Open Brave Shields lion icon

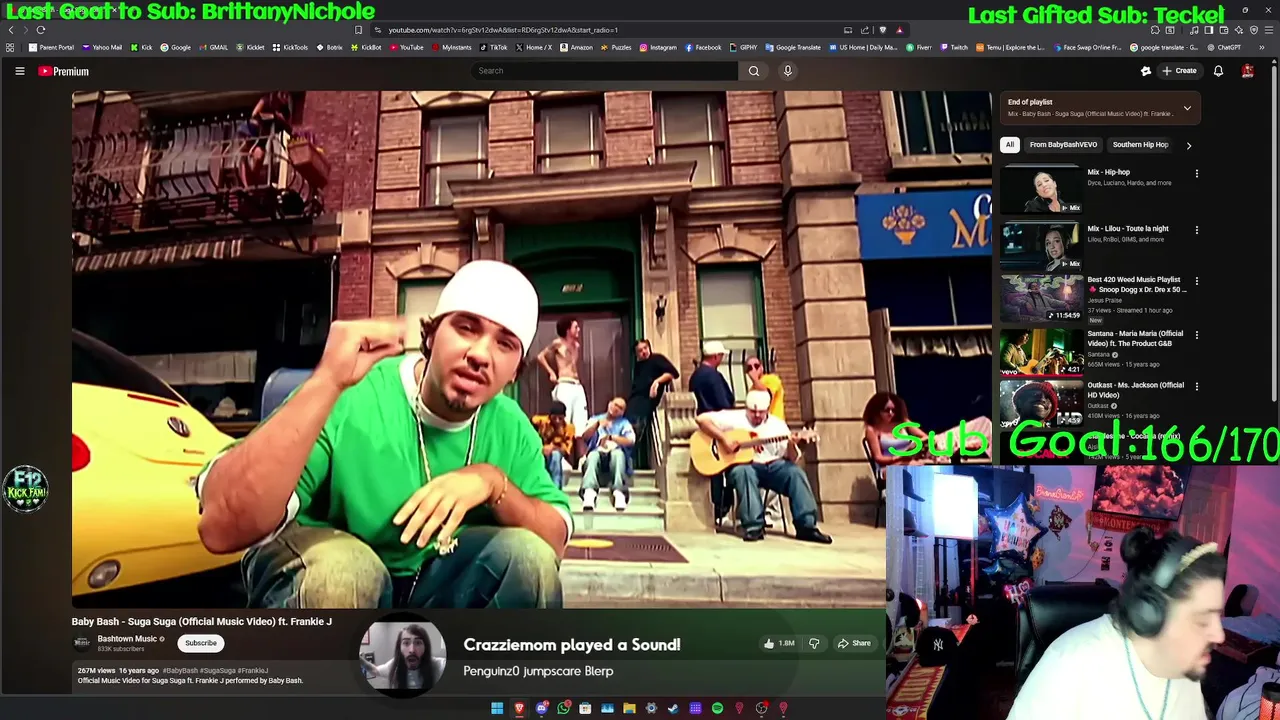pos(882,30)
